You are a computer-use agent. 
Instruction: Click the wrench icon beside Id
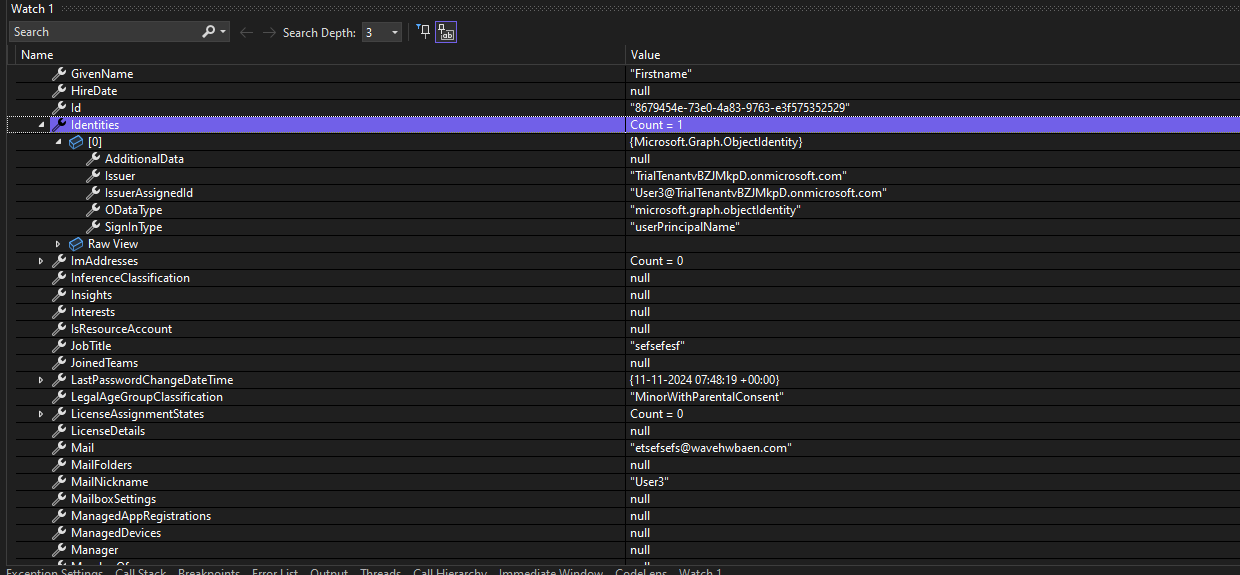(59, 108)
